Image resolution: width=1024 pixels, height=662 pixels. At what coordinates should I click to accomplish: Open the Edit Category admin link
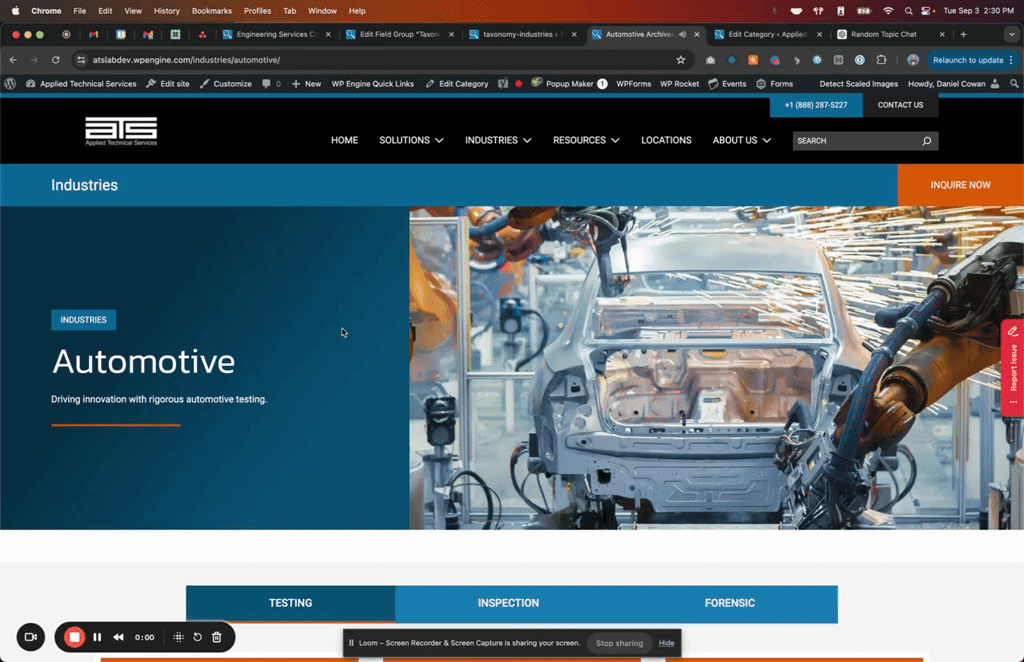click(456, 84)
